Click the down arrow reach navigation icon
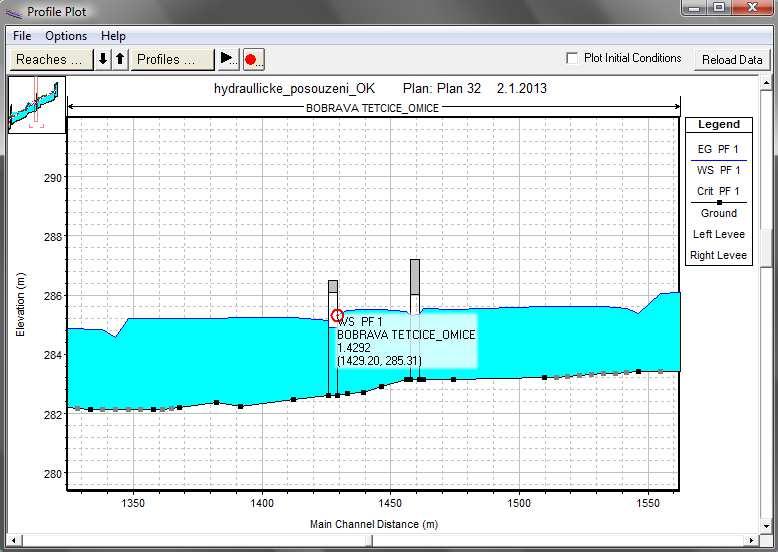 pos(103,59)
